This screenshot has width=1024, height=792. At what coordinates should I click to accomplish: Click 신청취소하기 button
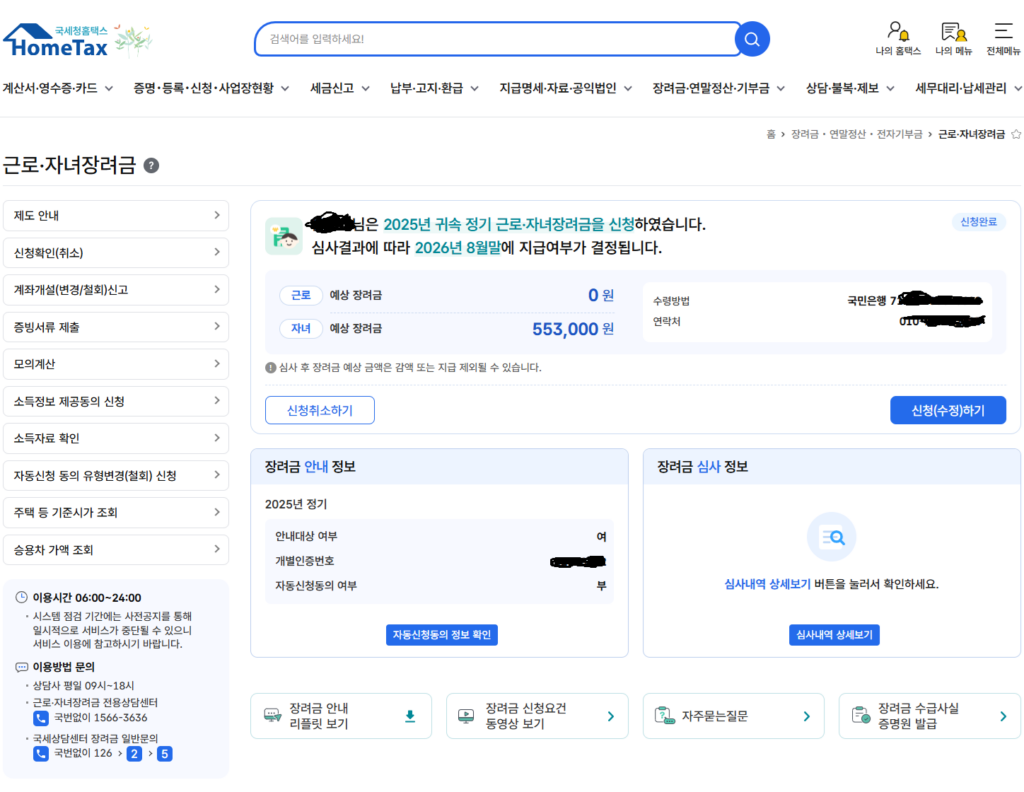click(320, 410)
